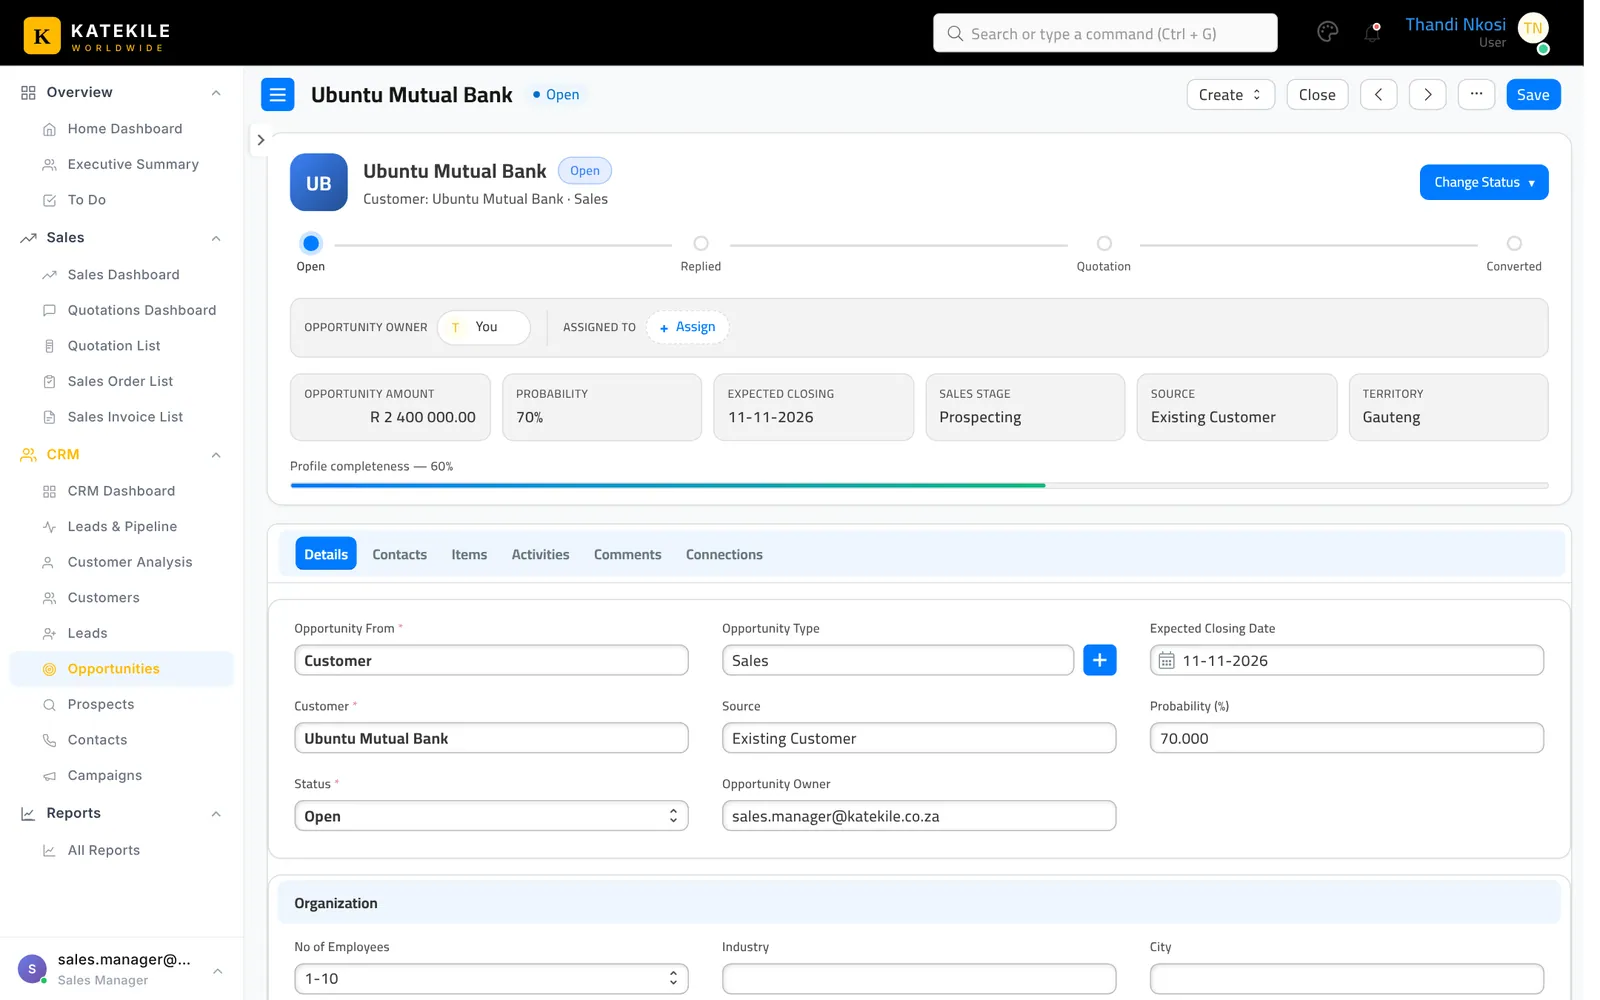Collapse the Sales sidebar section
Screen dimensions: 1600x1000
pyautogui.click(x=216, y=238)
